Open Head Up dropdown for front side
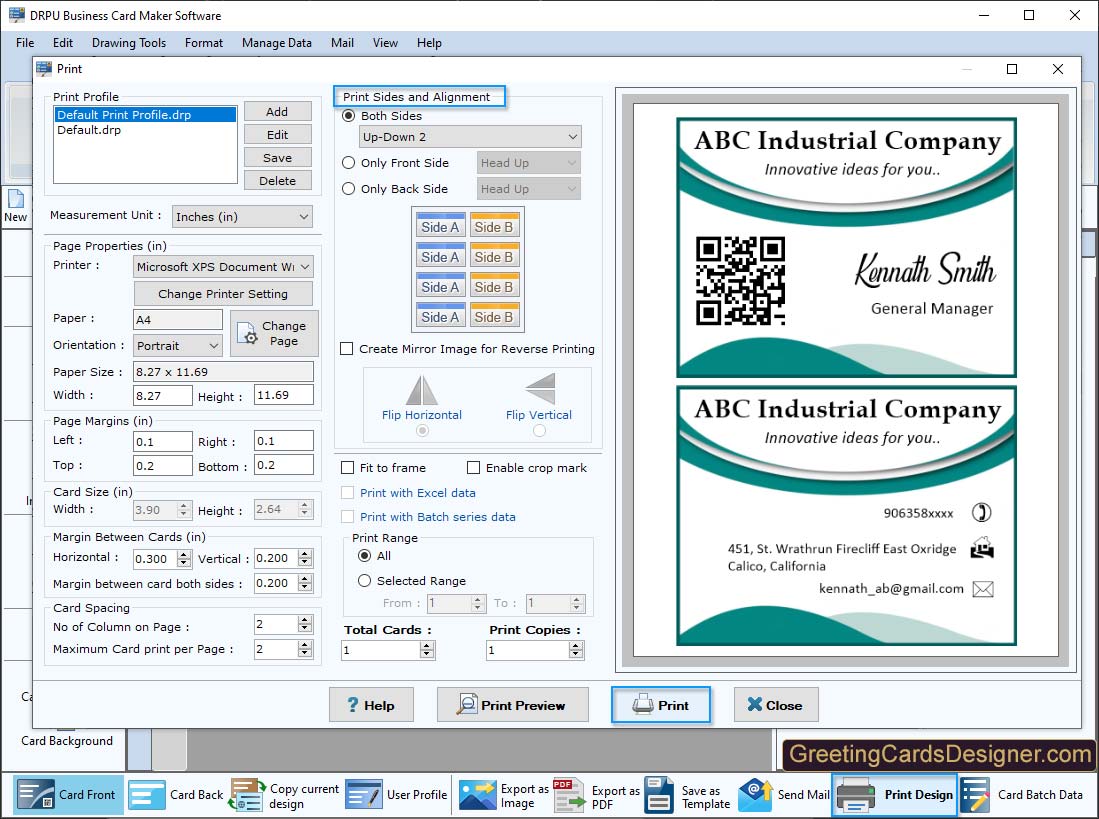Screen dimensions: 1099x819 pyautogui.click(x=528, y=163)
